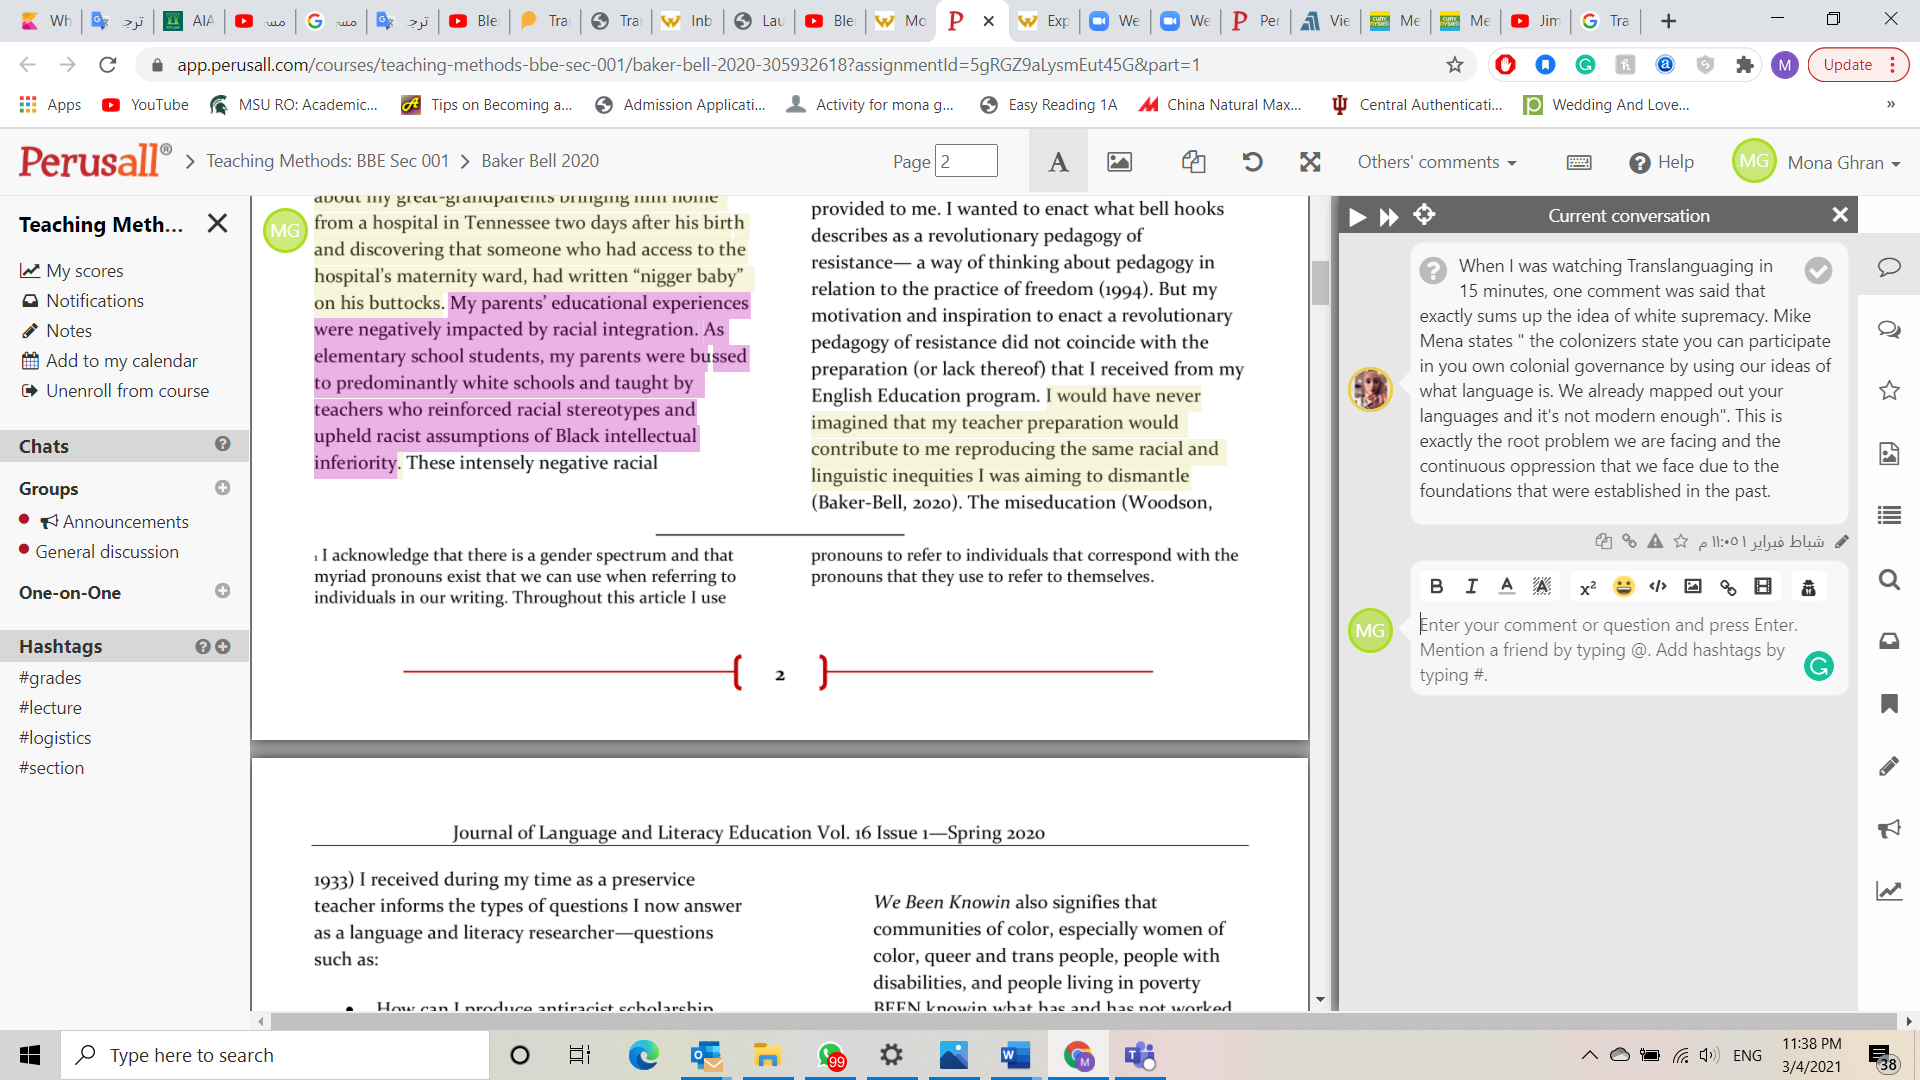Go to next conversation play arrow
The width and height of the screenshot is (1920, 1080).
tap(1357, 216)
